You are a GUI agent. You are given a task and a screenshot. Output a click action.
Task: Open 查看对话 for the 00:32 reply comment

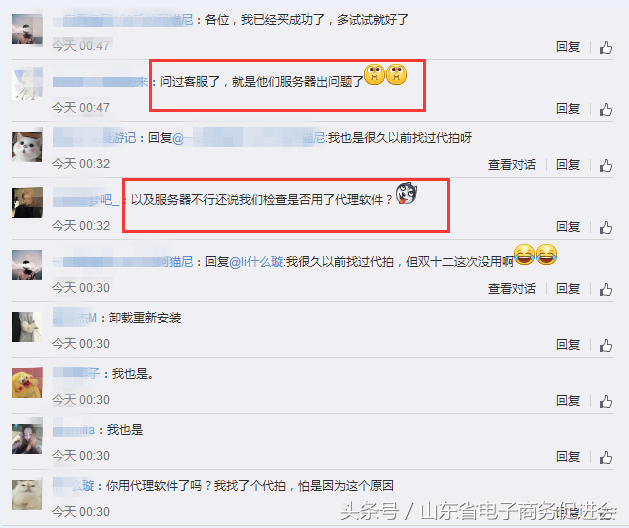click(x=511, y=165)
